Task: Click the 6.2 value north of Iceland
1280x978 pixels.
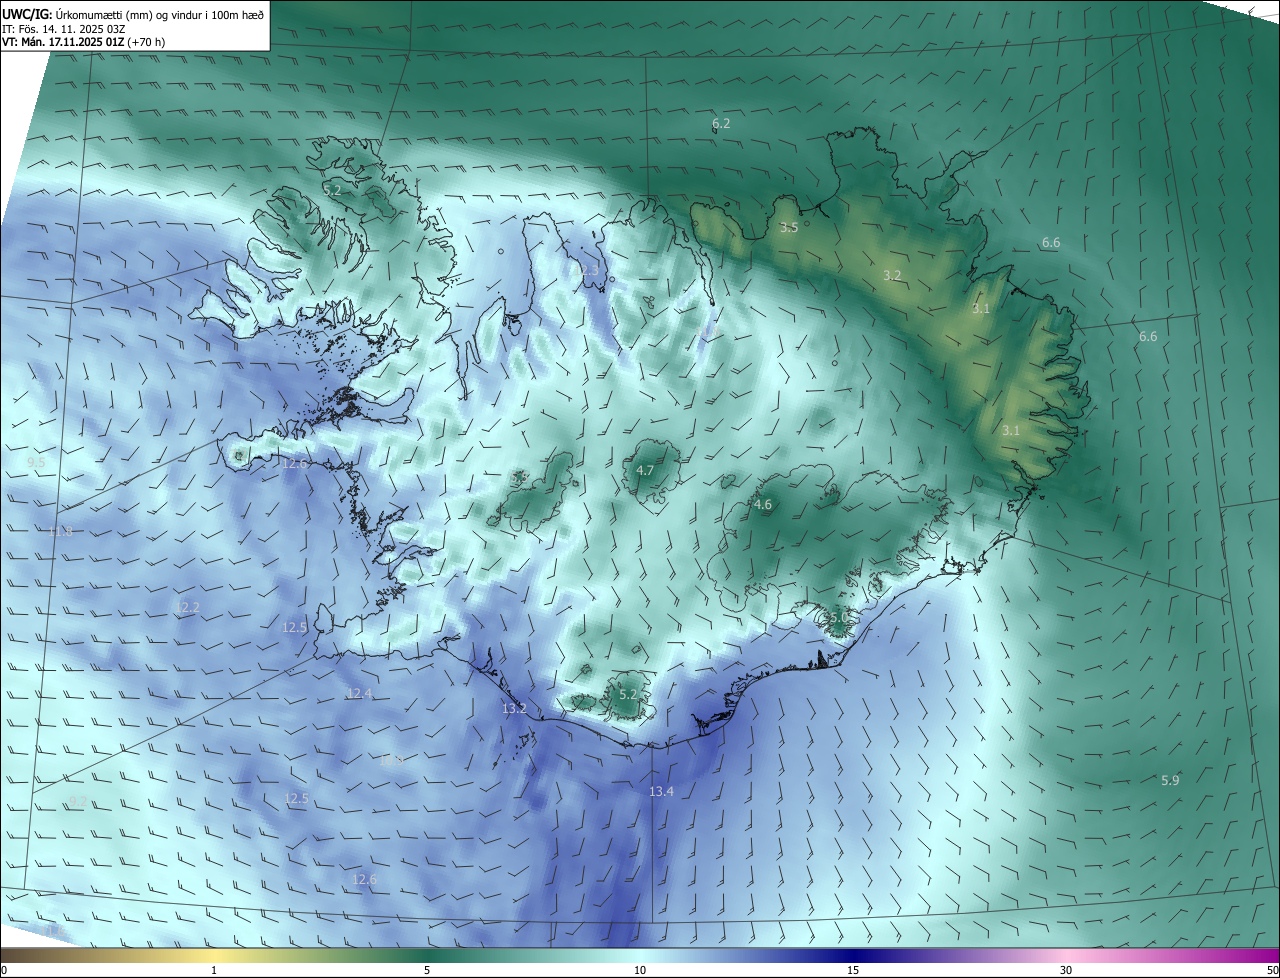Action: point(721,124)
